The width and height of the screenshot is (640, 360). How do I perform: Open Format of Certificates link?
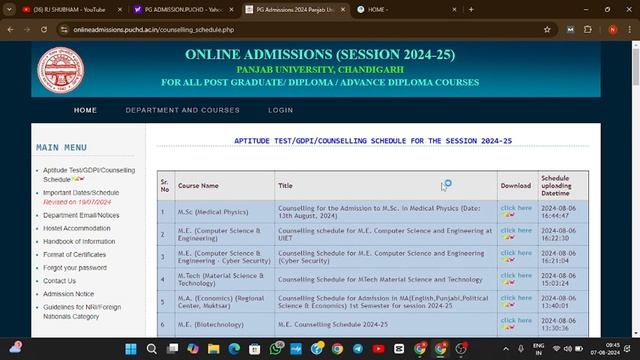coord(74,254)
